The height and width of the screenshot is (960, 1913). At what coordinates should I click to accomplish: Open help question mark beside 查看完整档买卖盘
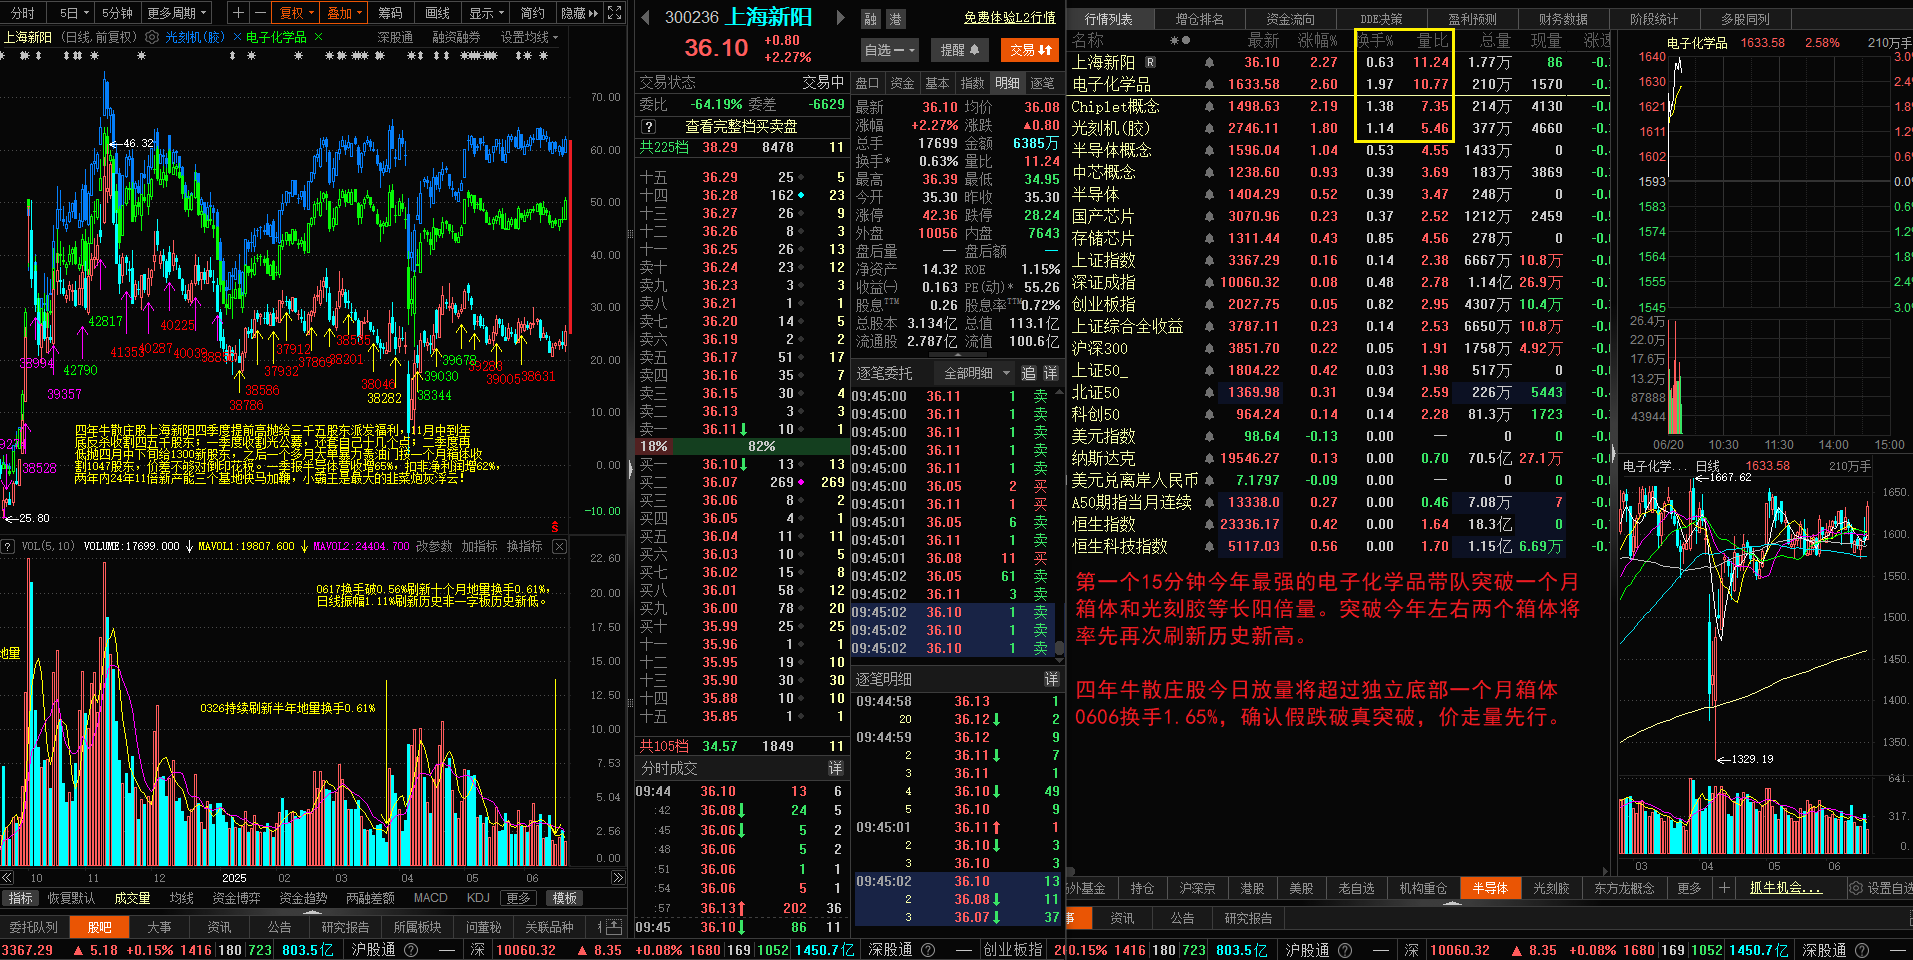648,127
